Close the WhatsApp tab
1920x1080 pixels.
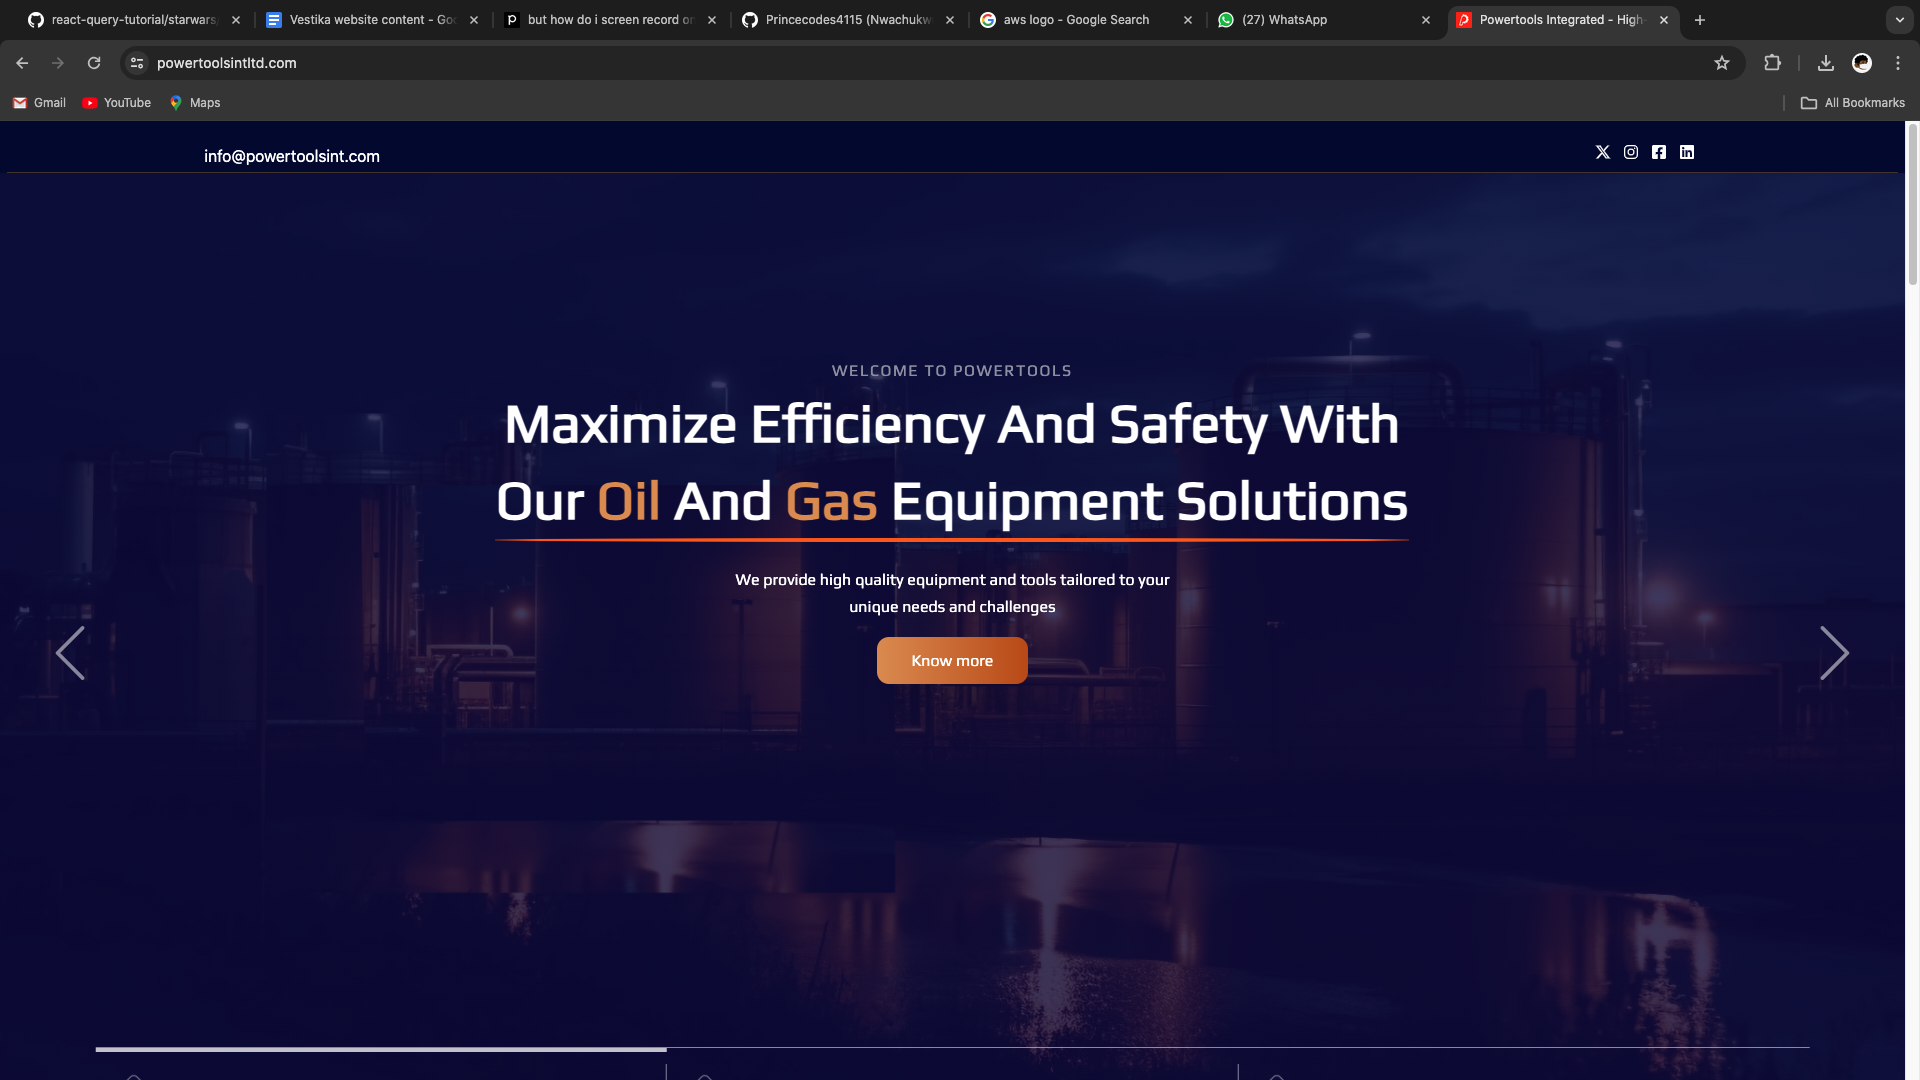click(x=1426, y=20)
